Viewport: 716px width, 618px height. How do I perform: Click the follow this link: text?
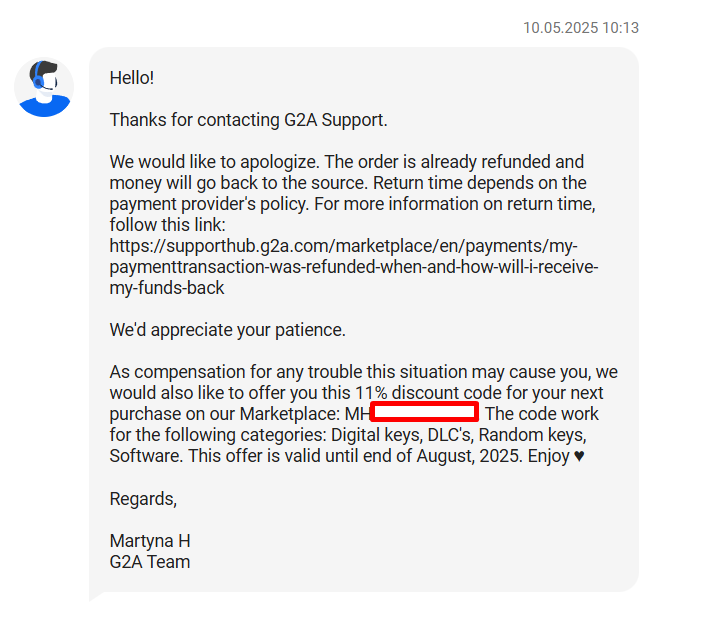(x=167, y=225)
